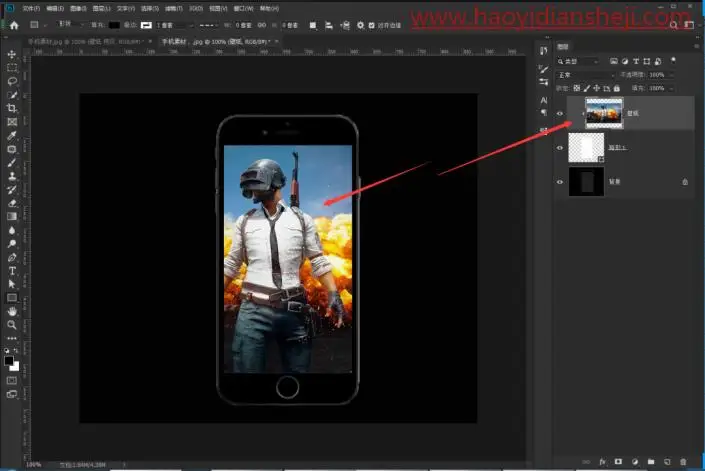Select the Dodge tool
Image resolution: width=705 pixels, height=471 pixels.
[12, 244]
